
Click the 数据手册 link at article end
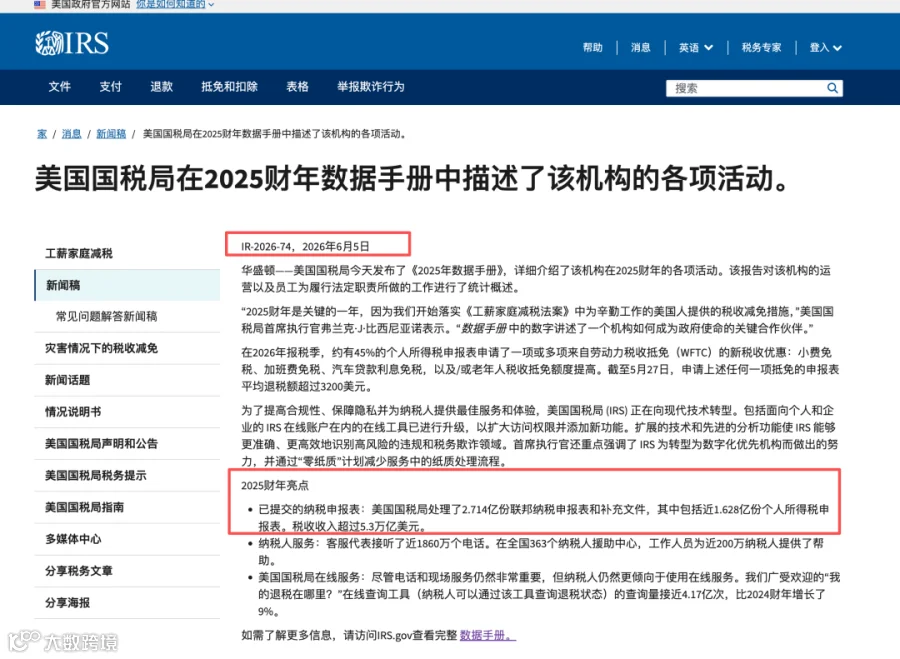tap(487, 635)
